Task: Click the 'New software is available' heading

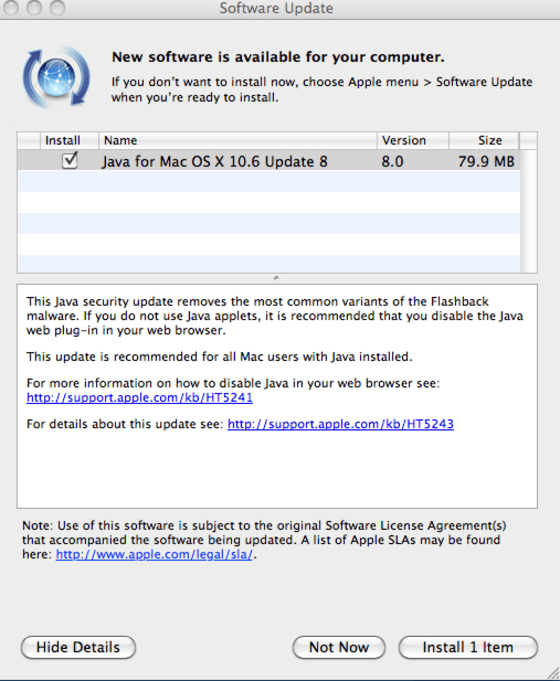Action: tap(278, 57)
